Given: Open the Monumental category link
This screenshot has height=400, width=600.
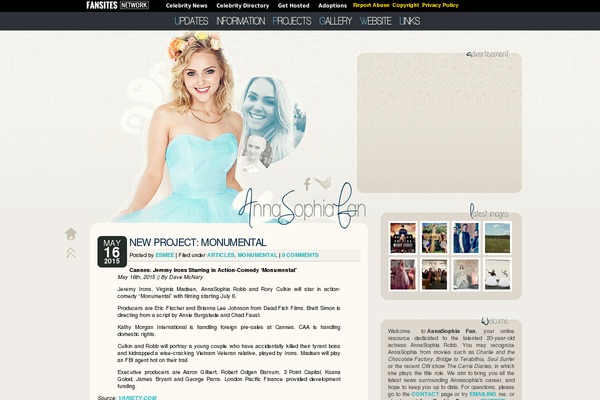Looking at the screenshot, I should (257, 255).
